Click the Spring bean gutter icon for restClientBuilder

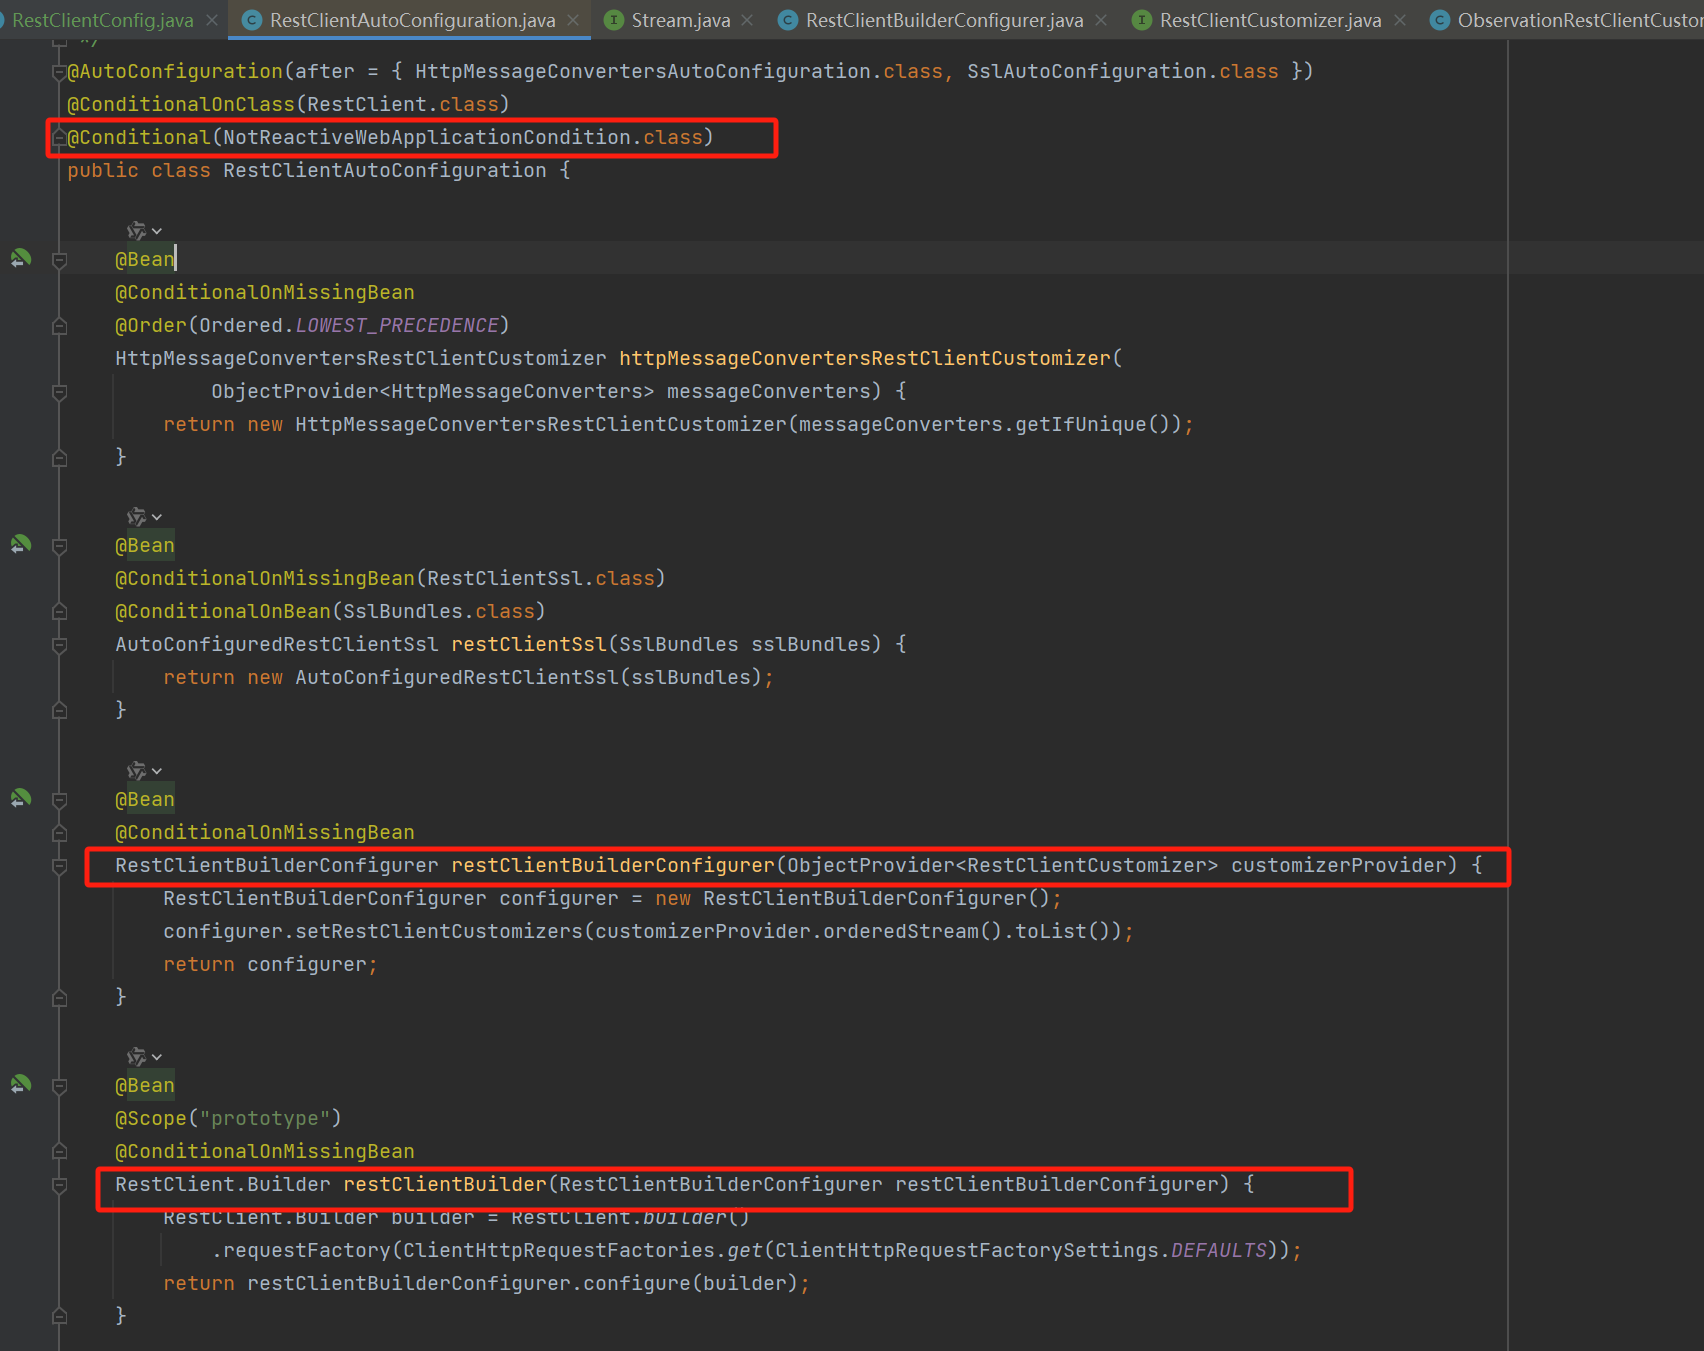(x=20, y=1085)
